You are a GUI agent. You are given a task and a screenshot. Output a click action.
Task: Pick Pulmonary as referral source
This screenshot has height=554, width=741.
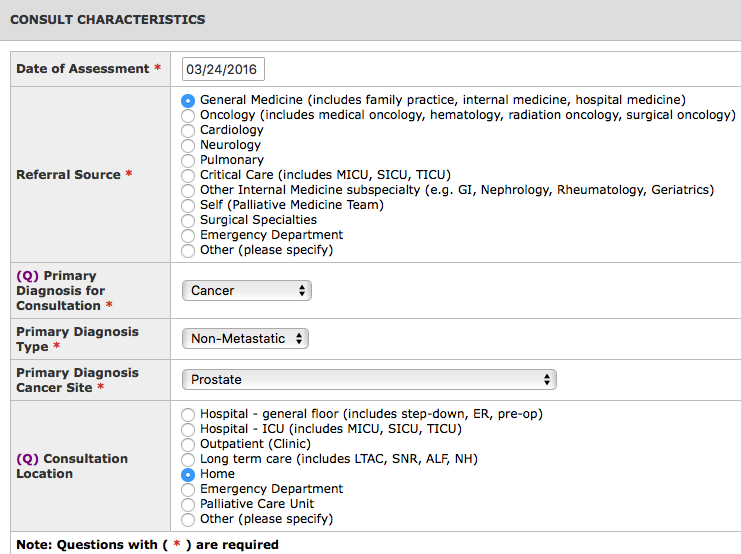click(x=188, y=161)
